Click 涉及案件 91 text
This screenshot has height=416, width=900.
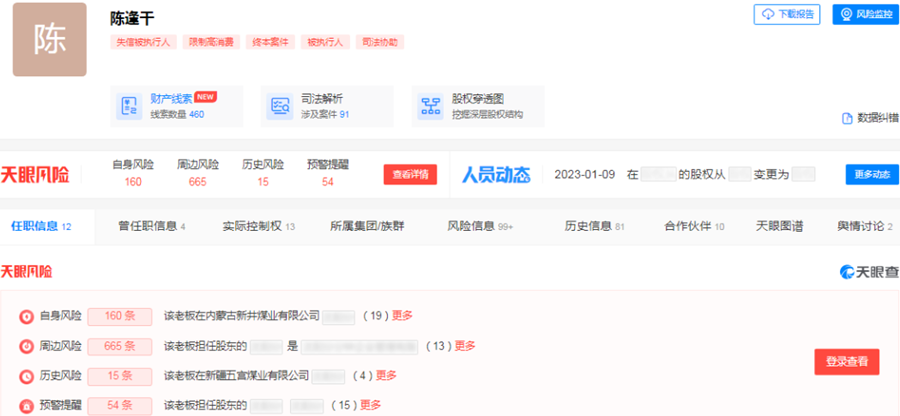(325, 114)
